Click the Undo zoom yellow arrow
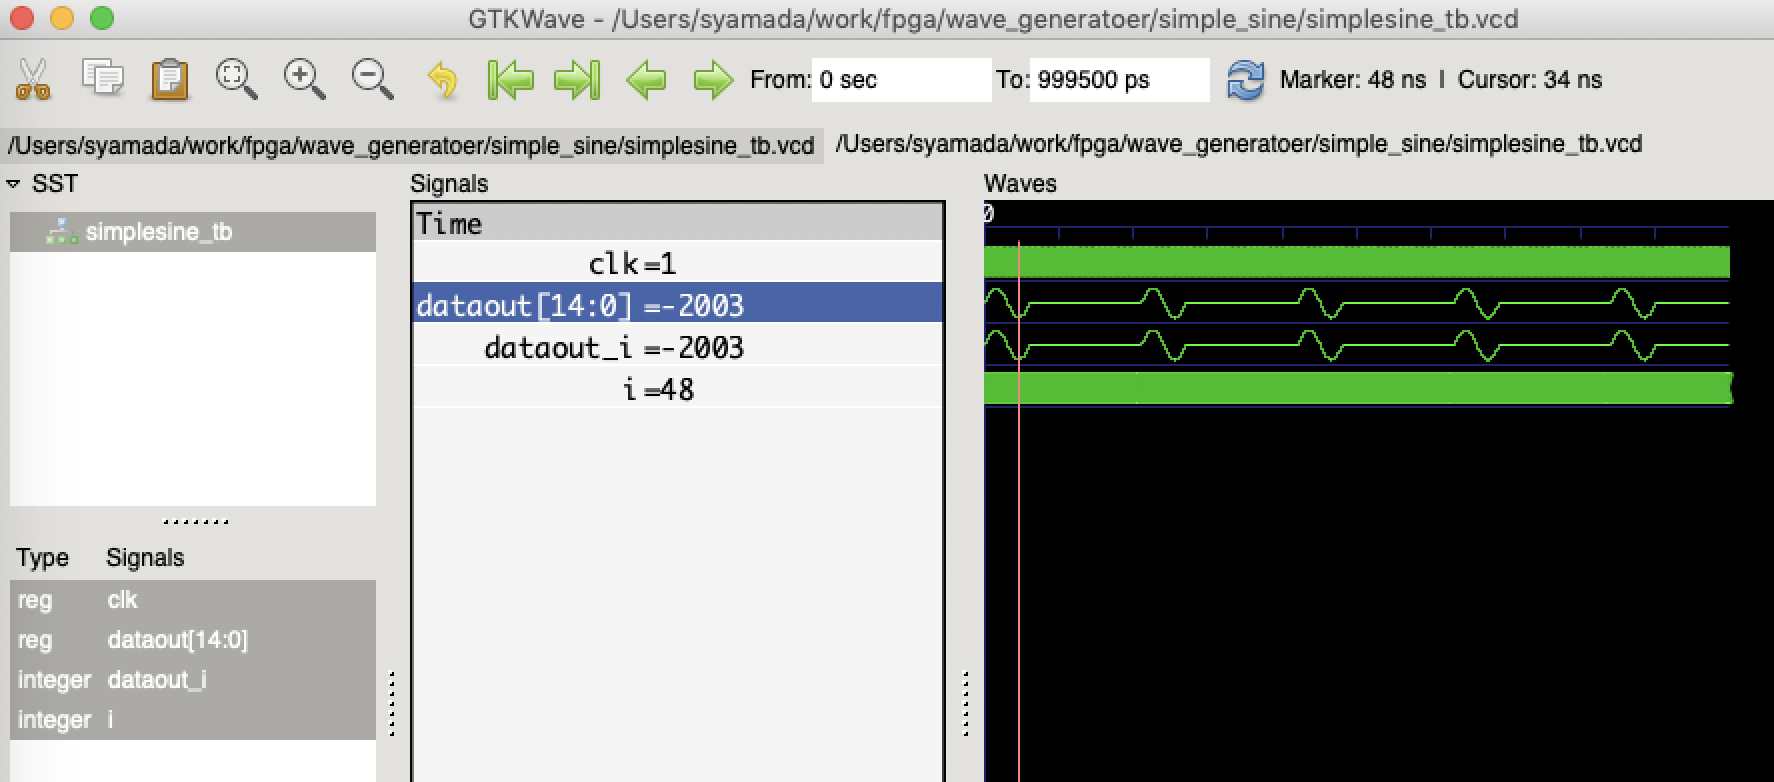Screen dimensions: 1774x782 [x=441, y=79]
